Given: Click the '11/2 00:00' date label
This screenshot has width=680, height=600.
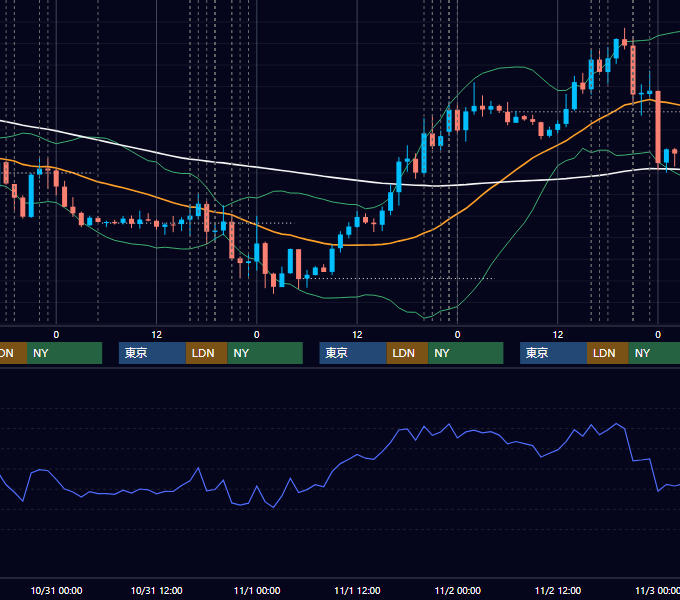Looking at the screenshot, I should [x=458, y=590].
